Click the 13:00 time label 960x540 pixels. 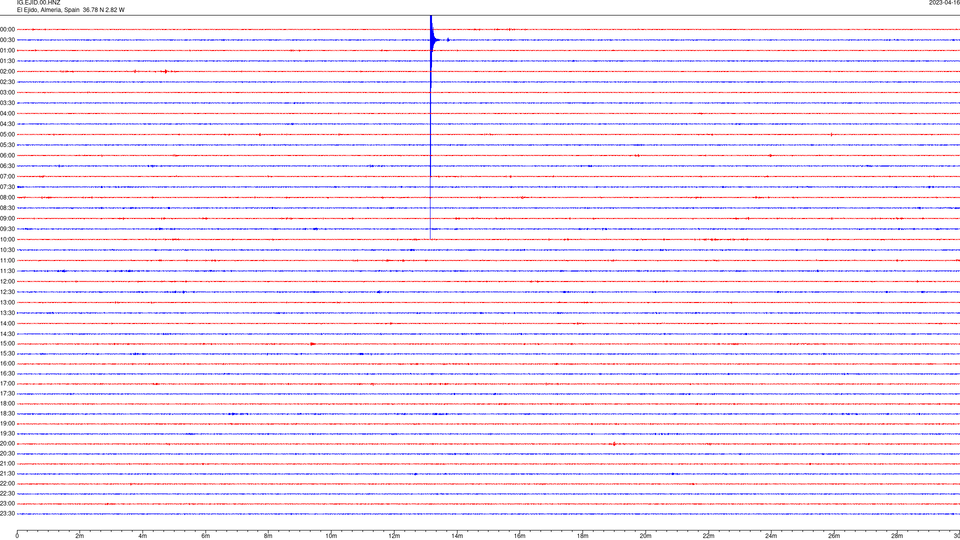[x=7, y=302]
